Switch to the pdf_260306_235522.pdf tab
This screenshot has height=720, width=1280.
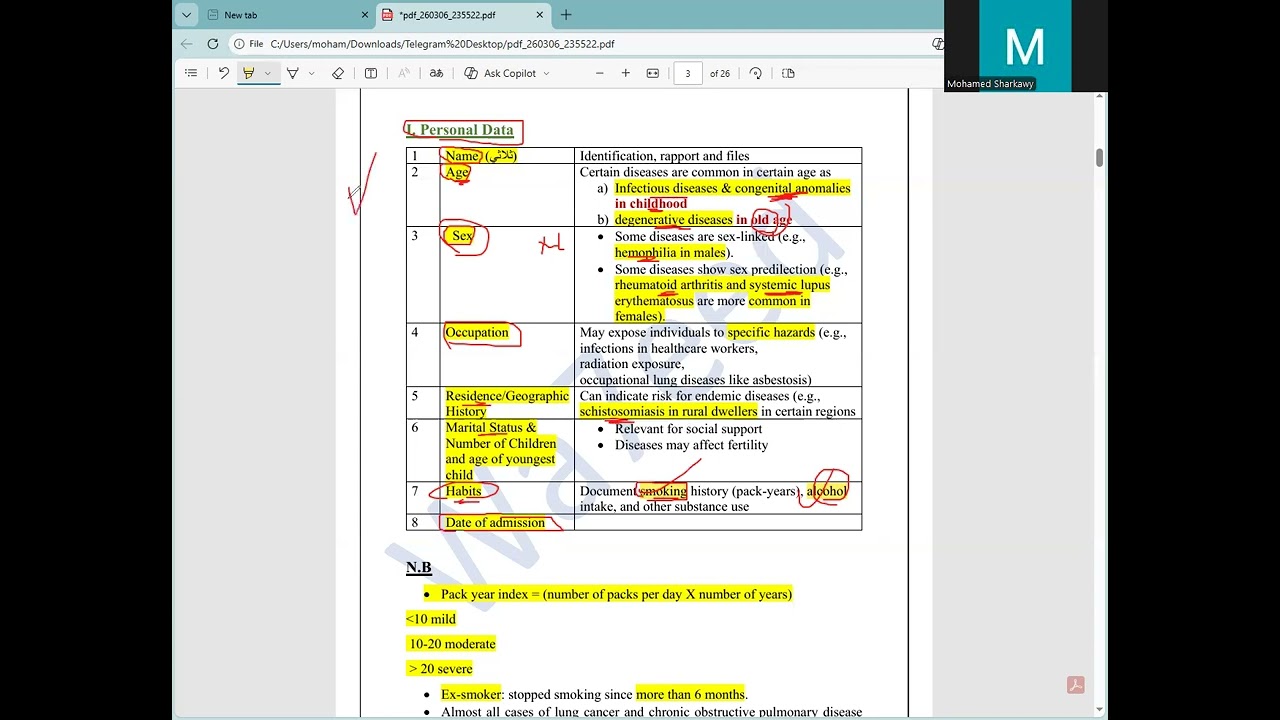point(464,15)
